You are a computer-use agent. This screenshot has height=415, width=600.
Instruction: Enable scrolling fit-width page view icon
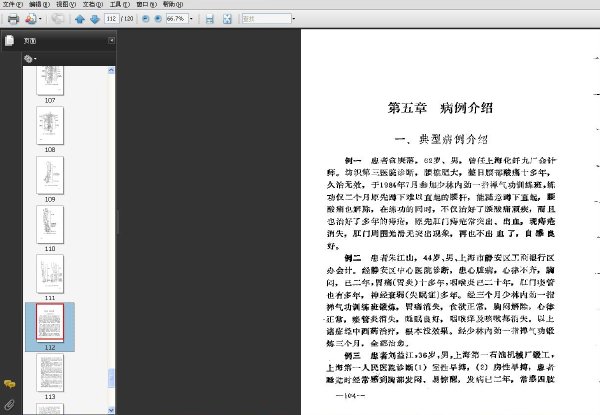tap(209, 19)
